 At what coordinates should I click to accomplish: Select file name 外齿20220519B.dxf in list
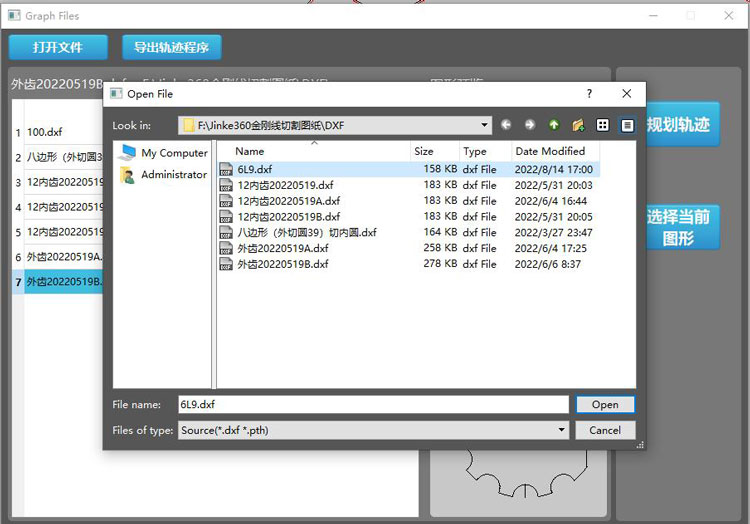click(x=283, y=264)
